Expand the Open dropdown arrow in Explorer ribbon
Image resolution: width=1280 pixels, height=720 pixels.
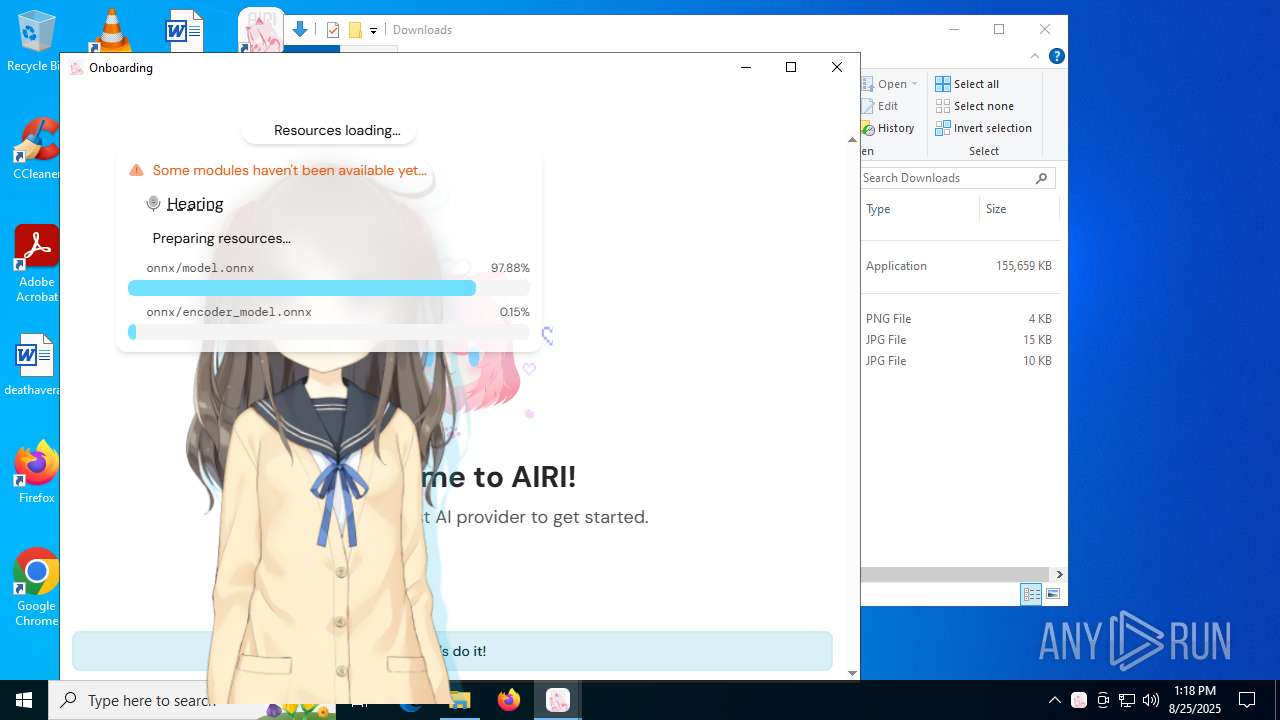(x=914, y=84)
